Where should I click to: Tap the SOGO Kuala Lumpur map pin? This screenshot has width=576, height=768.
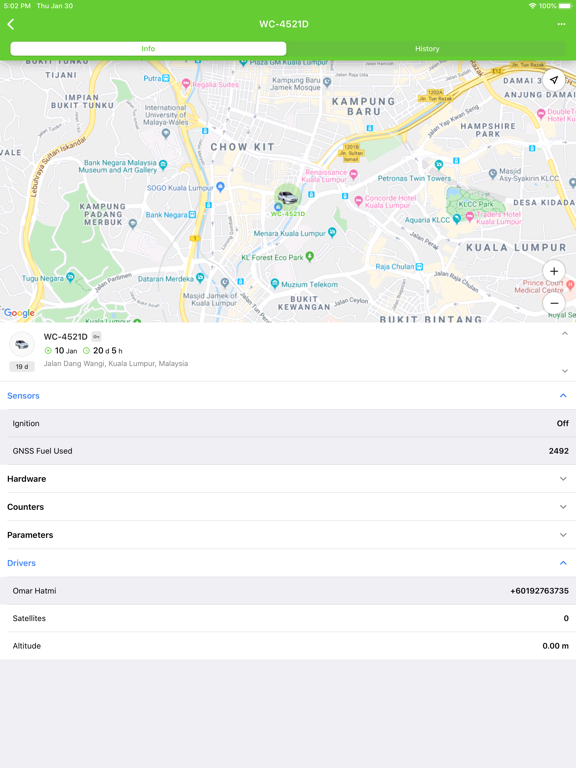[220, 186]
